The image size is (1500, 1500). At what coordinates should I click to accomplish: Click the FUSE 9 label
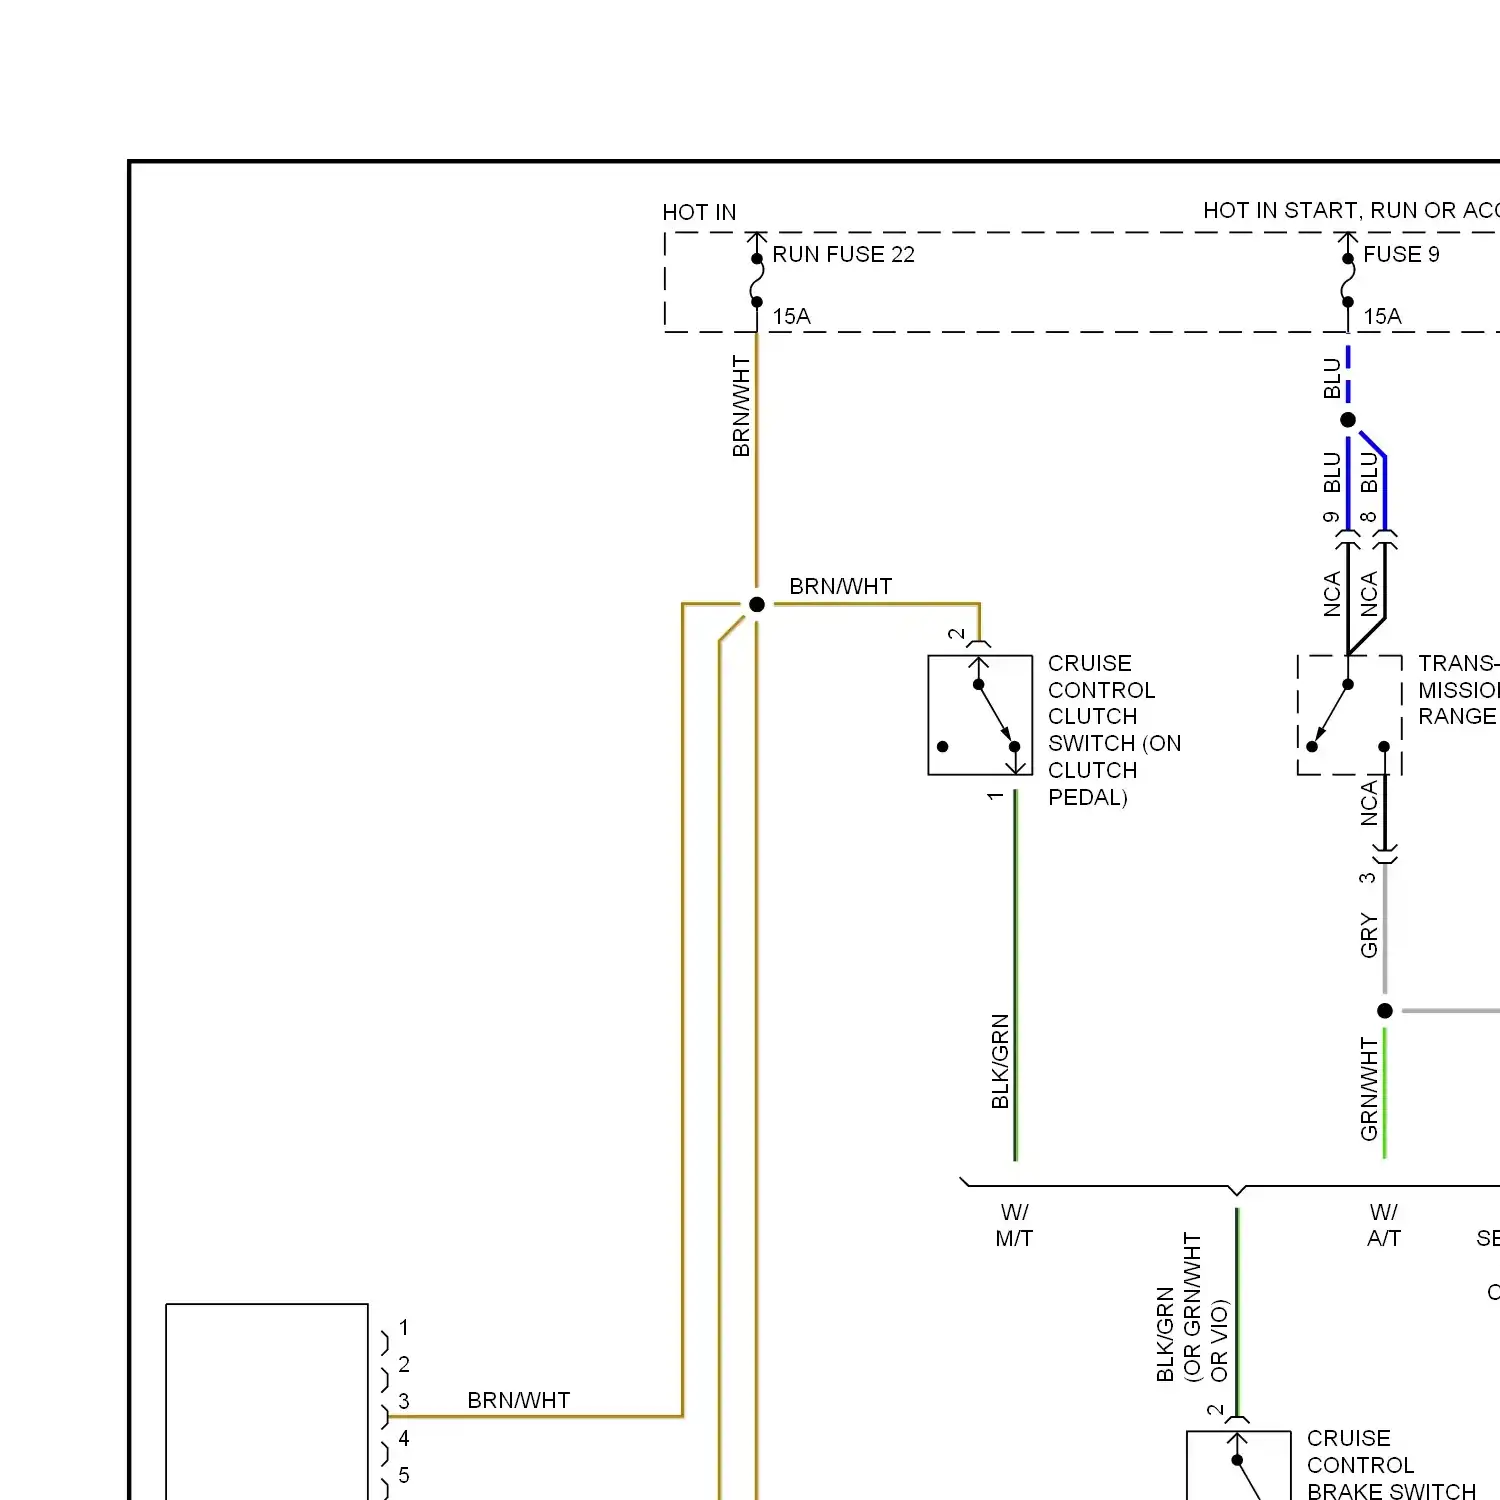pyautogui.click(x=1401, y=255)
